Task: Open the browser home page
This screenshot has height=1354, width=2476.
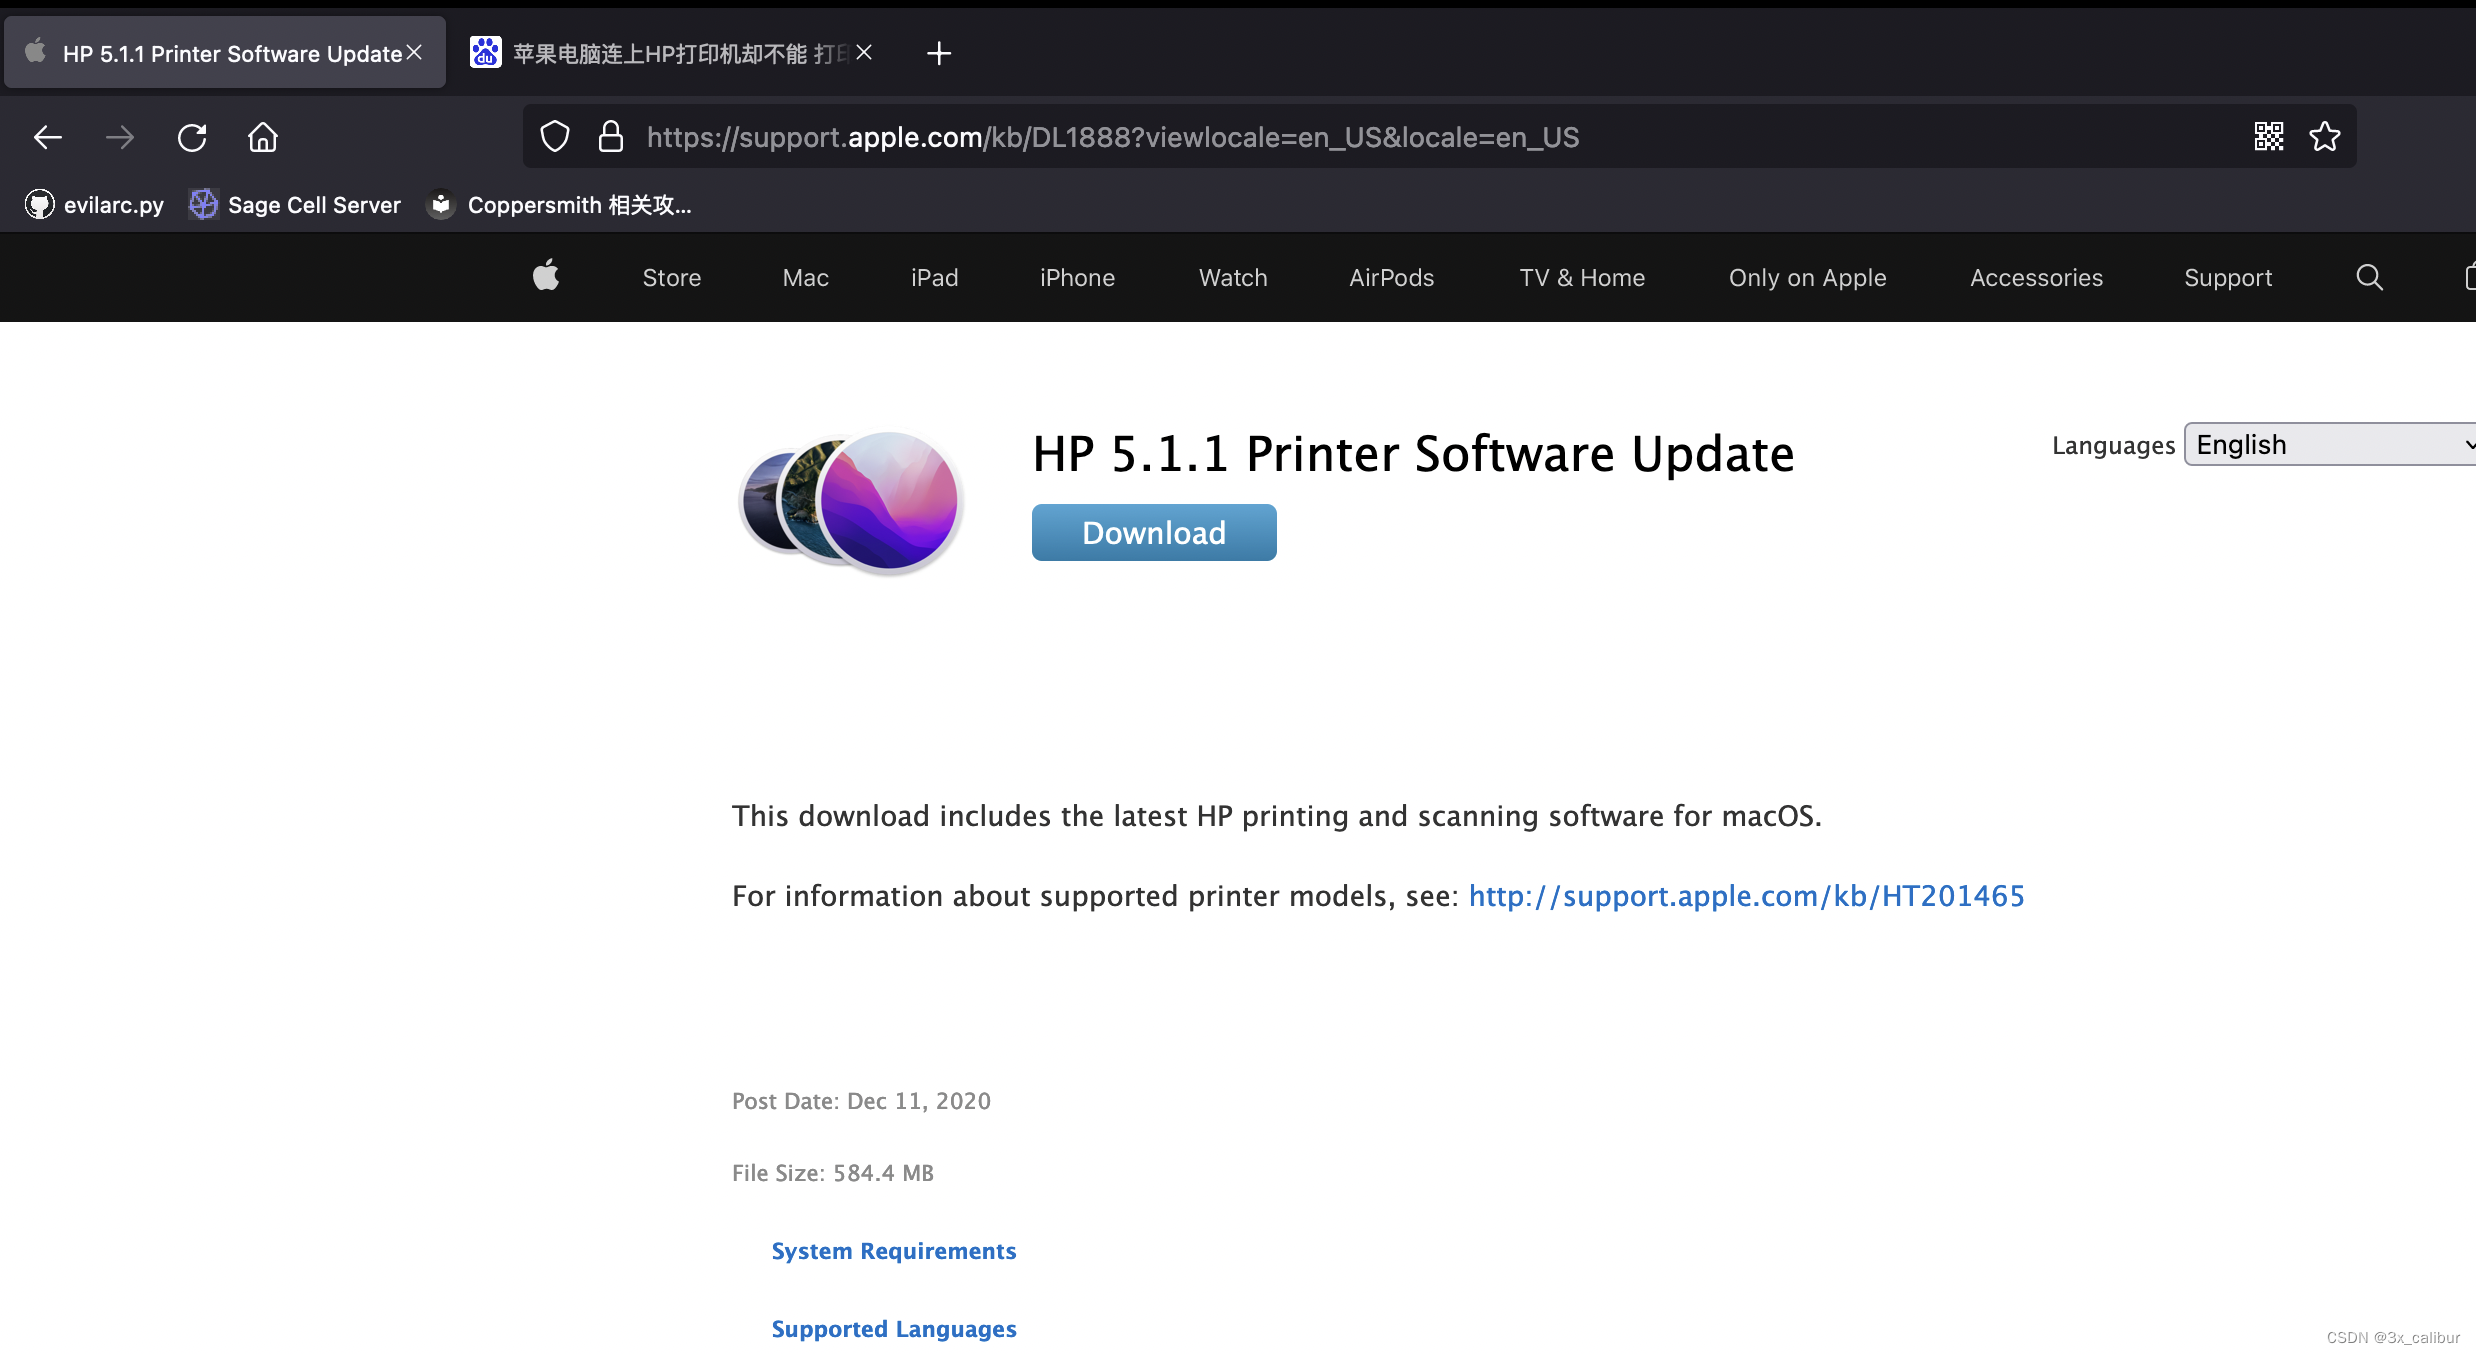Action: (x=263, y=137)
